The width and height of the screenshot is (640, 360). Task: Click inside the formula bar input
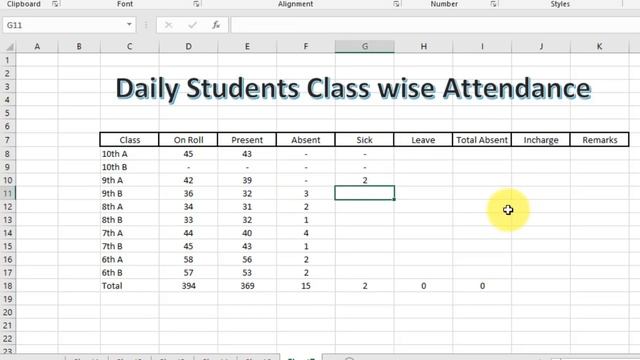pos(435,25)
